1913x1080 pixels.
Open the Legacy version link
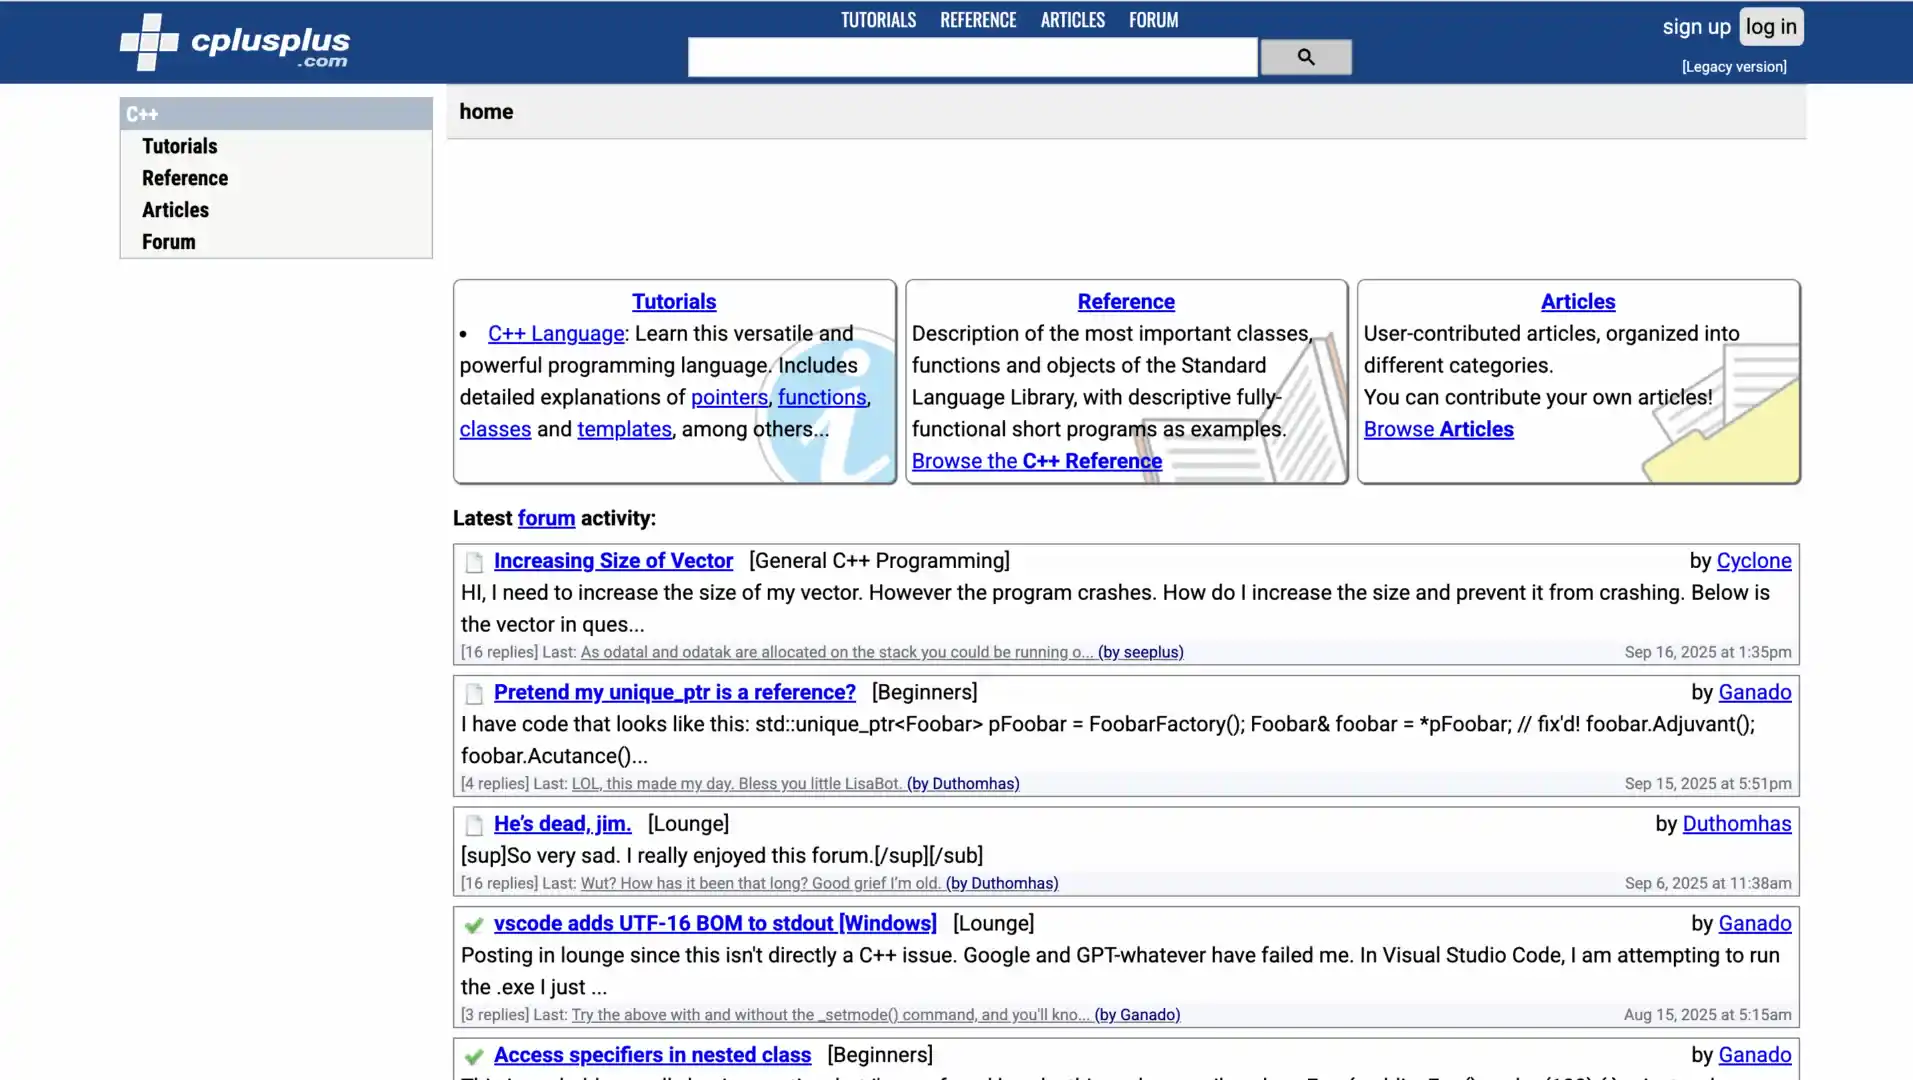pyautogui.click(x=1734, y=67)
